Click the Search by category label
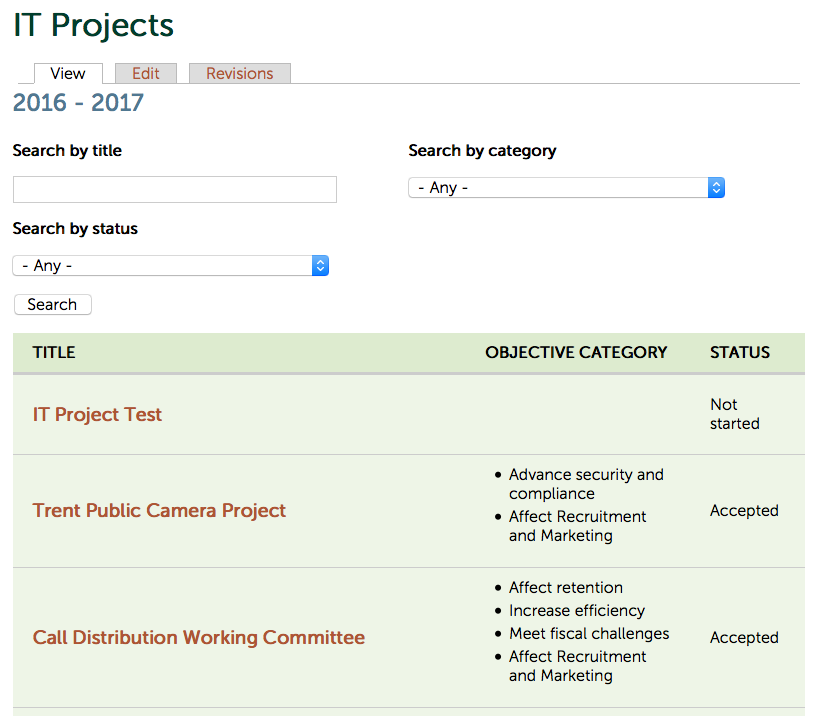 (482, 151)
